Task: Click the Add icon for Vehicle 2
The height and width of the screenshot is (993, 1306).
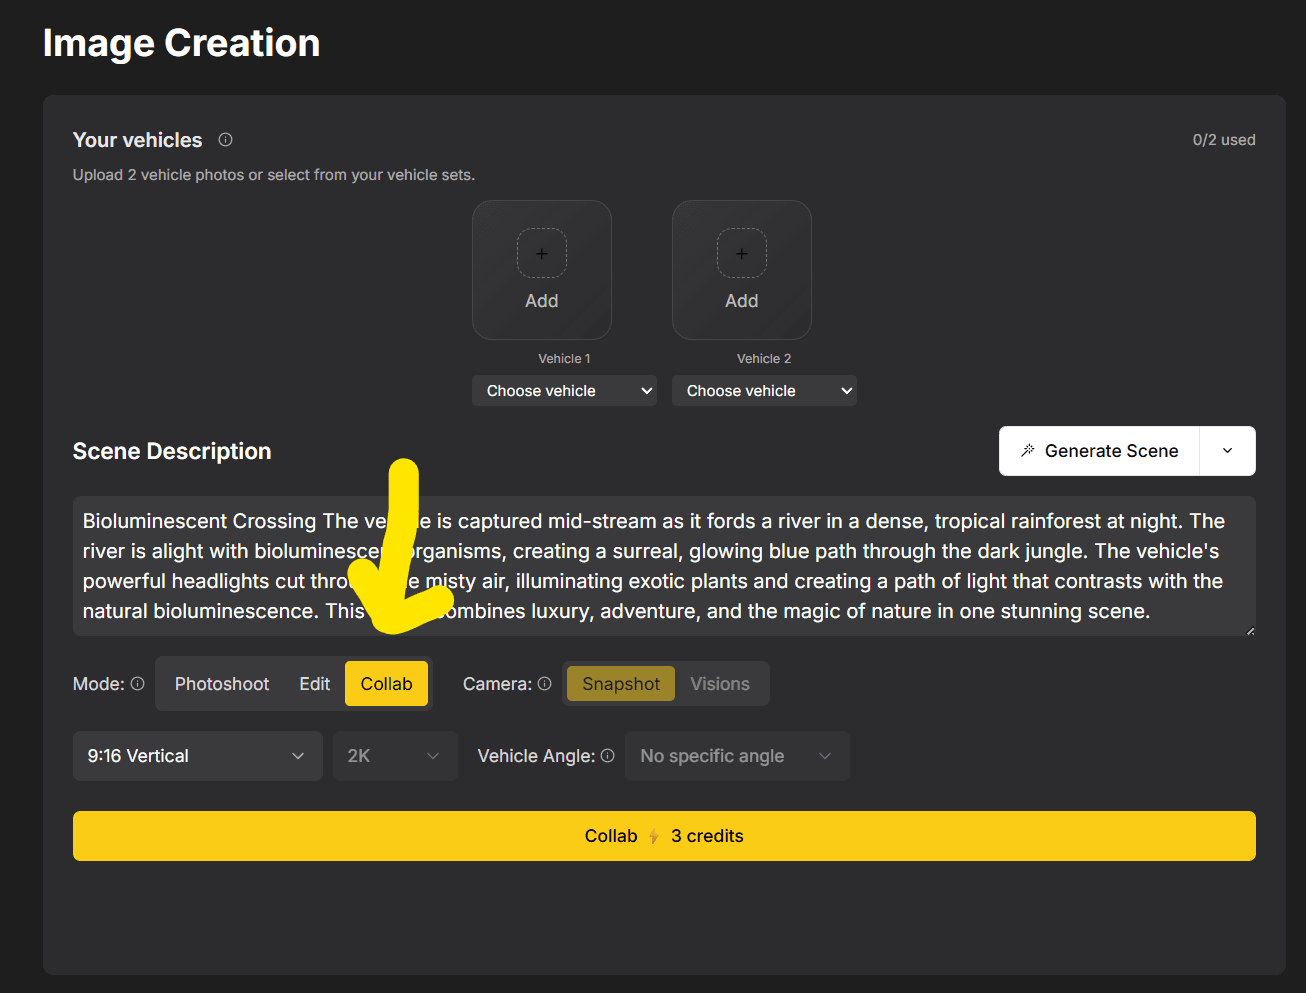Action: pos(741,253)
